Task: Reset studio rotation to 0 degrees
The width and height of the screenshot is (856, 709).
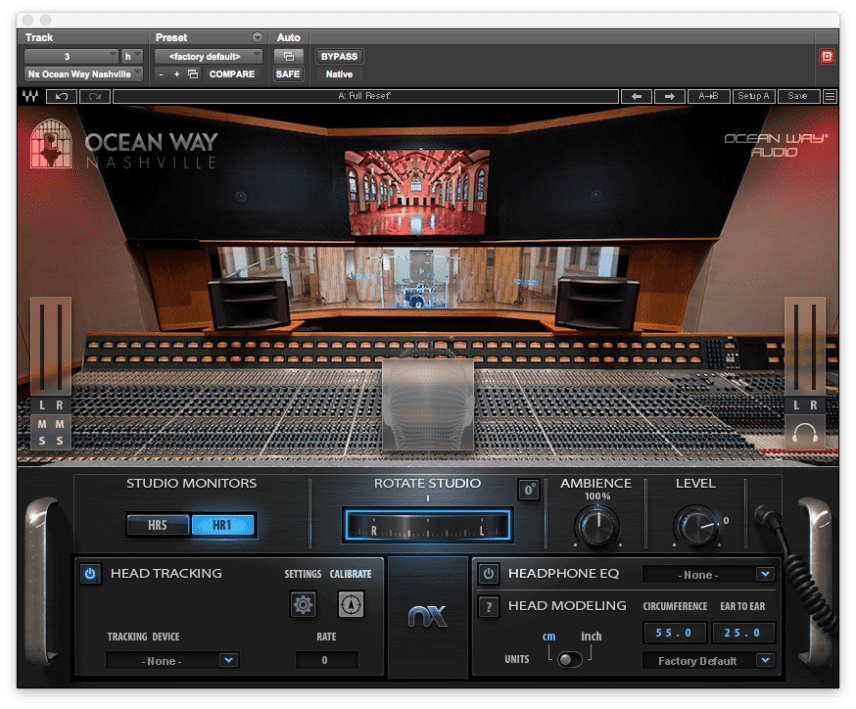Action: coord(528,490)
